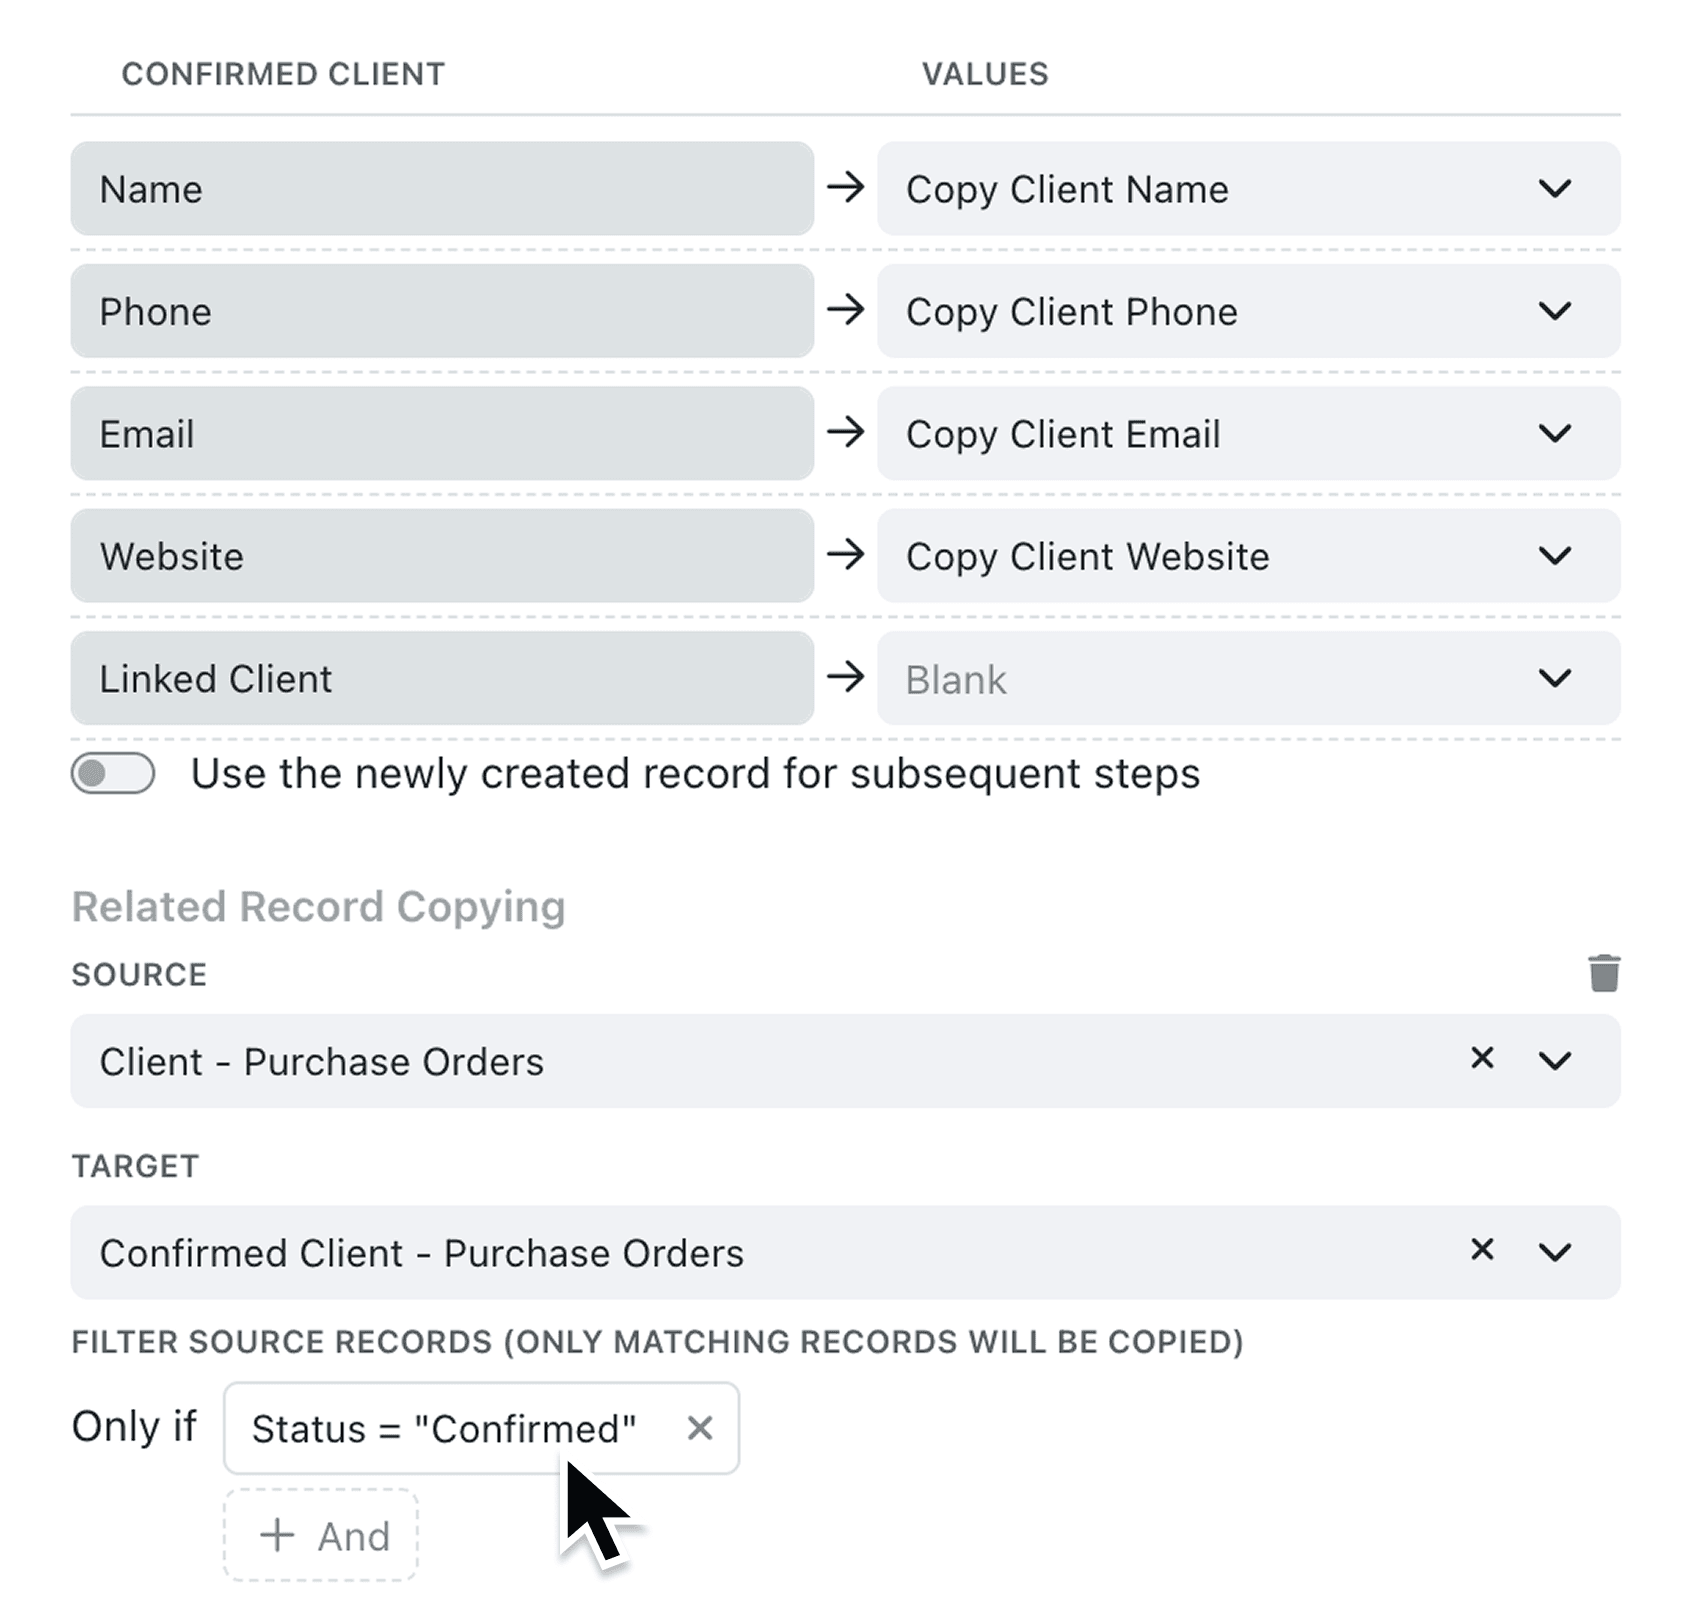This screenshot has width=1684, height=1600.
Task: Expand the Blank value dropdown for Linked Client
Action: coord(1555,678)
